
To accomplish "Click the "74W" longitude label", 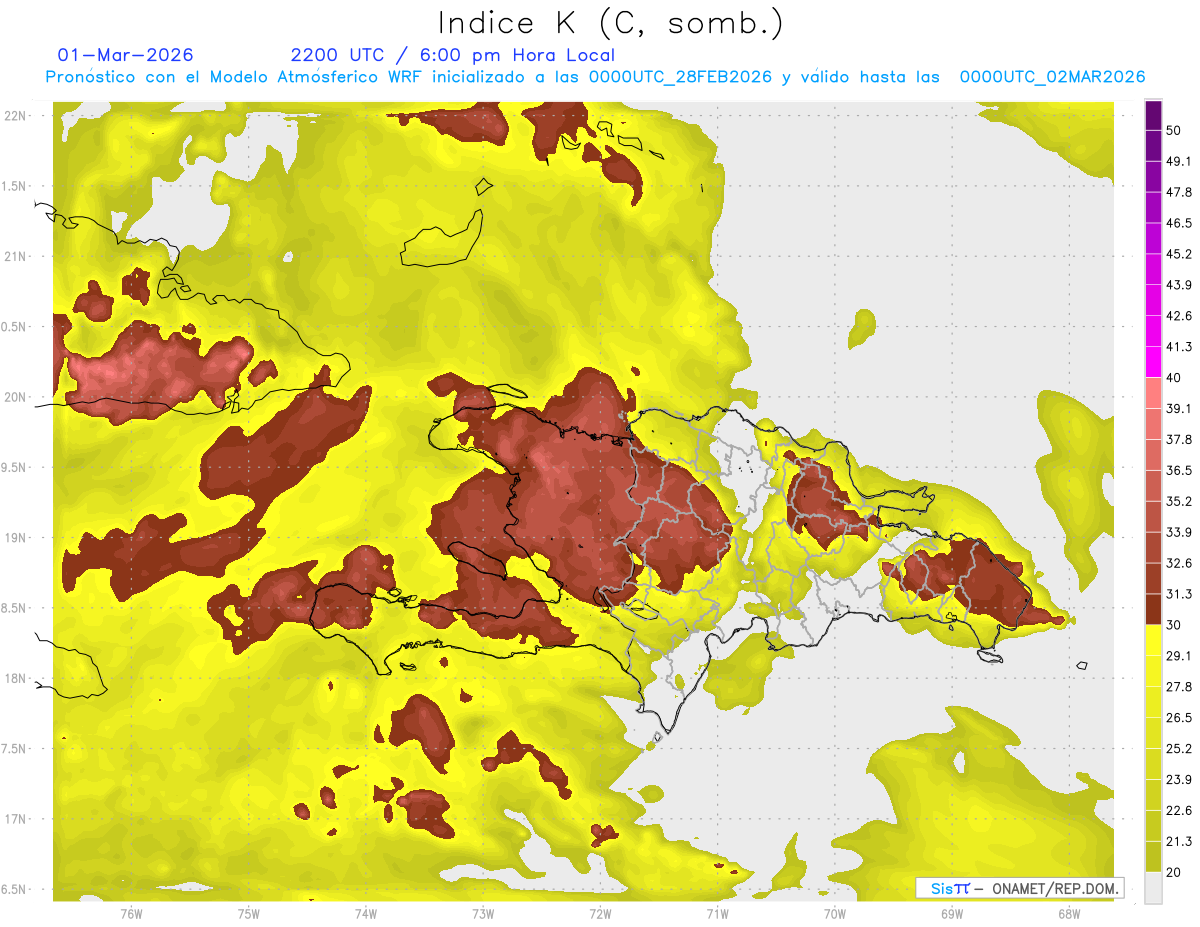I will coord(365,914).
